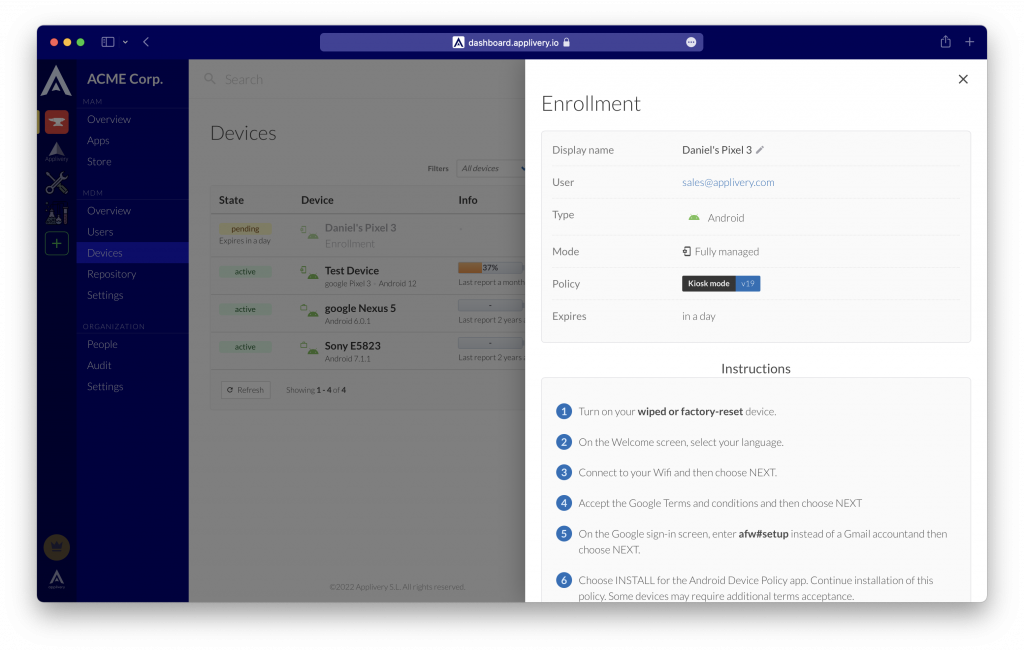Open Store menu item
Image resolution: width=1024 pixels, height=651 pixels.
pyautogui.click(x=99, y=161)
